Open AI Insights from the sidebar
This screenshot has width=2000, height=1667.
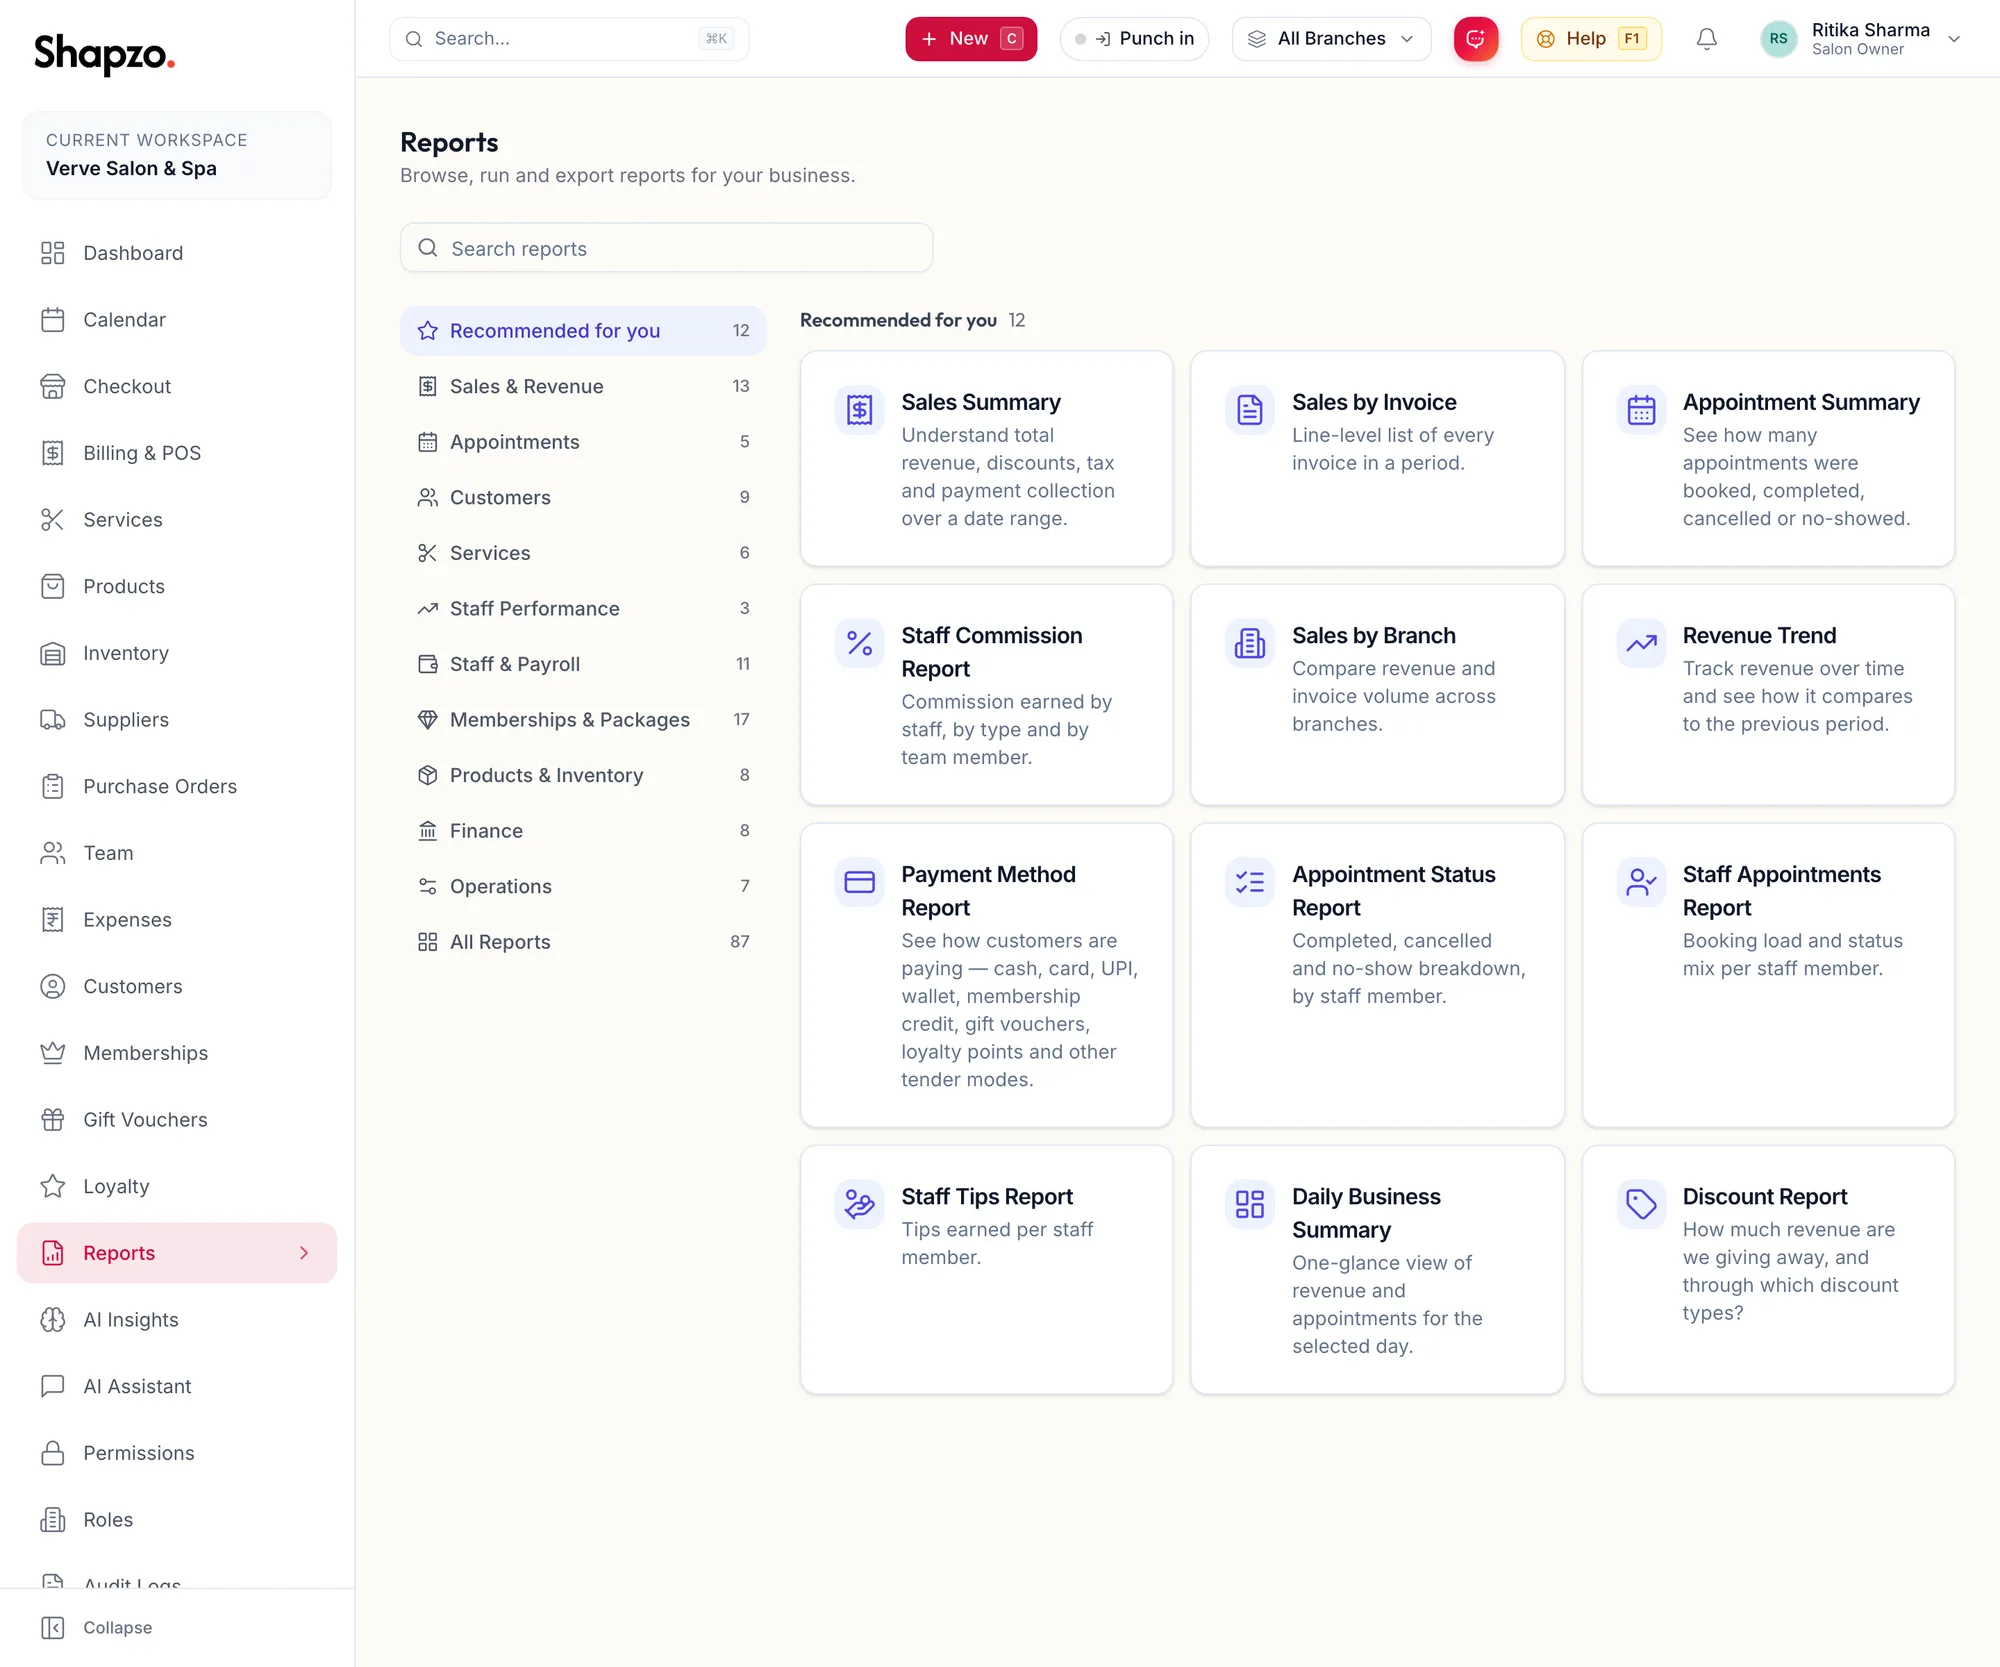point(177,1320)
